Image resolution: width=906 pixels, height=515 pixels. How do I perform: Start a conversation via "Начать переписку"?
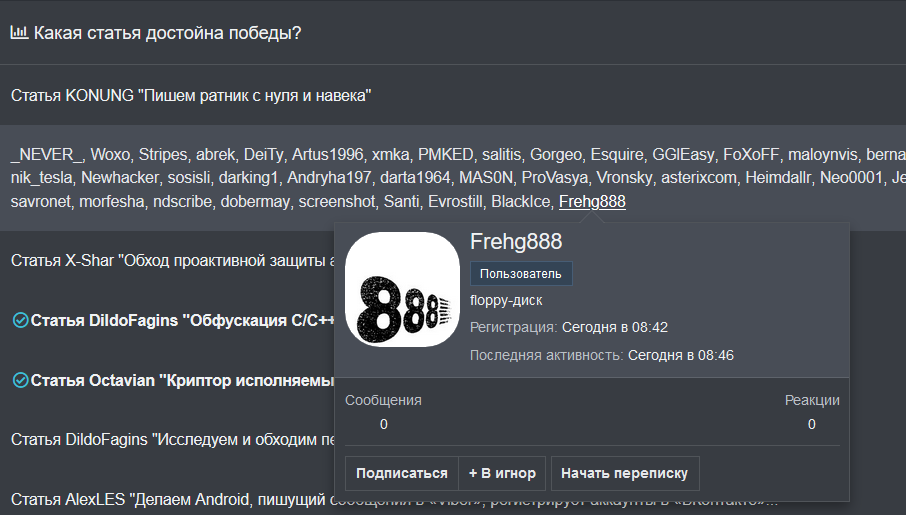click(x=625, y=473)
